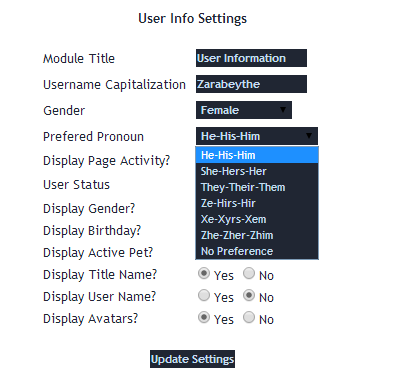419x383 pixels.
Task: Select Yes for Display Title Name
Action: [x=204, y=274]
